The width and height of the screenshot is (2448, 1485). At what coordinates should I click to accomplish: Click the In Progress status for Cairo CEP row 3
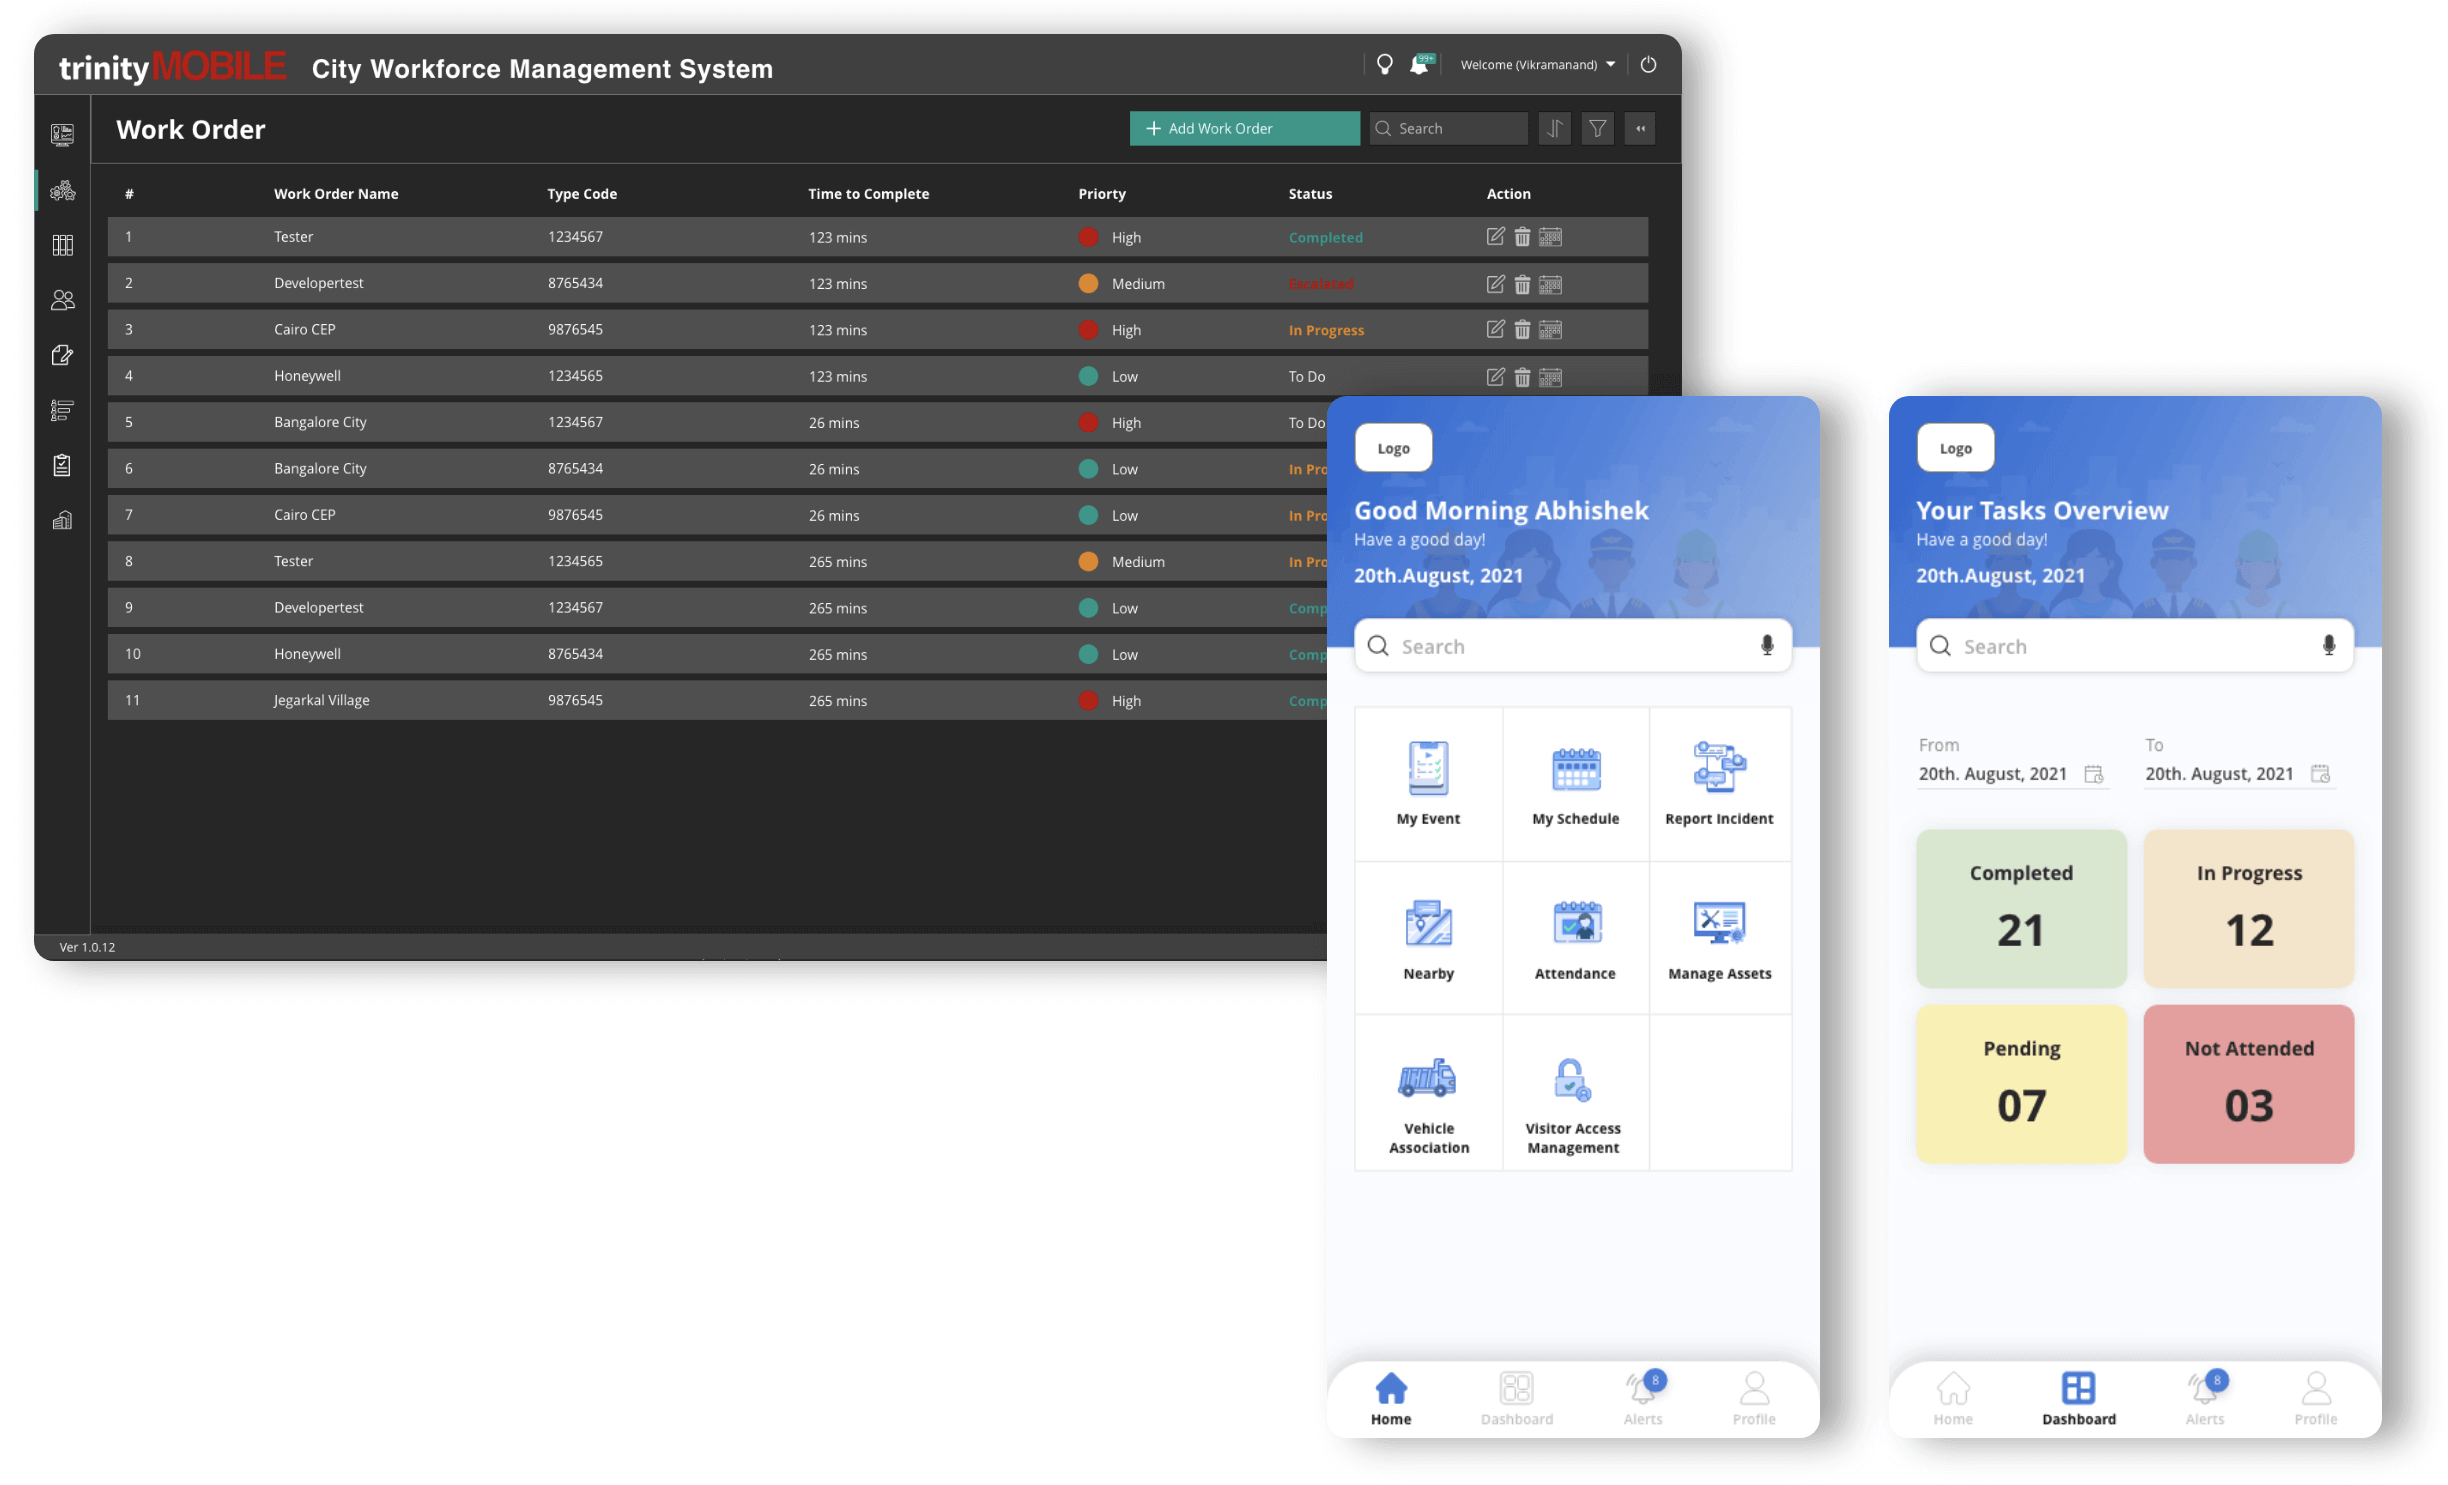tap(1326, 331)
